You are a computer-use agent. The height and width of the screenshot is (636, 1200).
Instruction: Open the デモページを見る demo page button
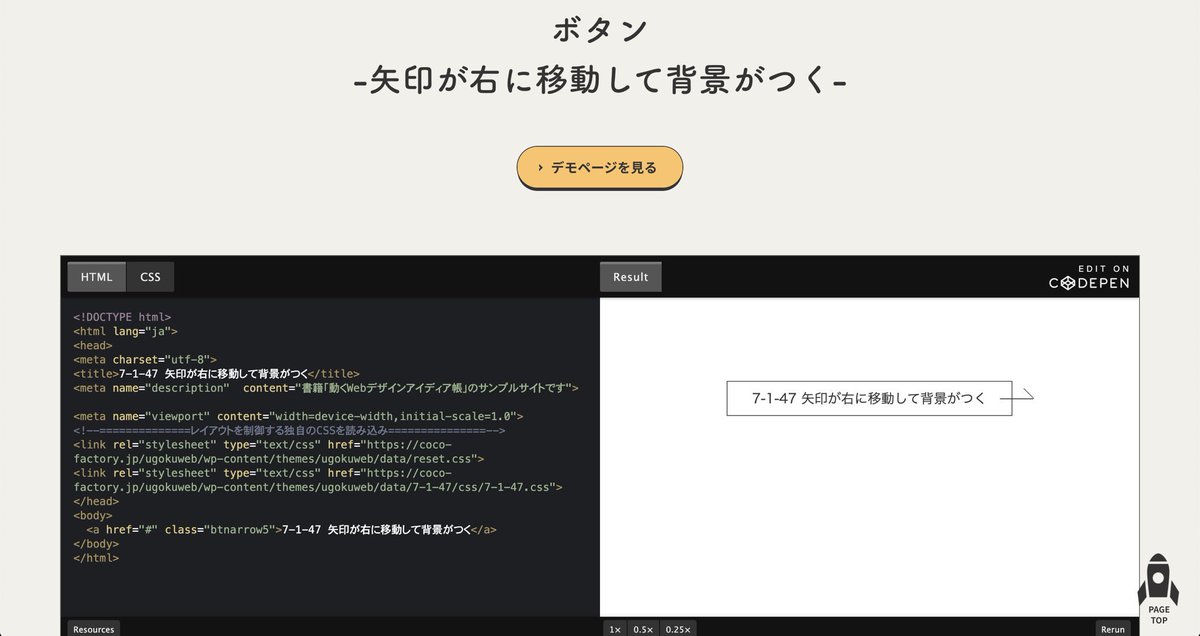click(600, 167)
